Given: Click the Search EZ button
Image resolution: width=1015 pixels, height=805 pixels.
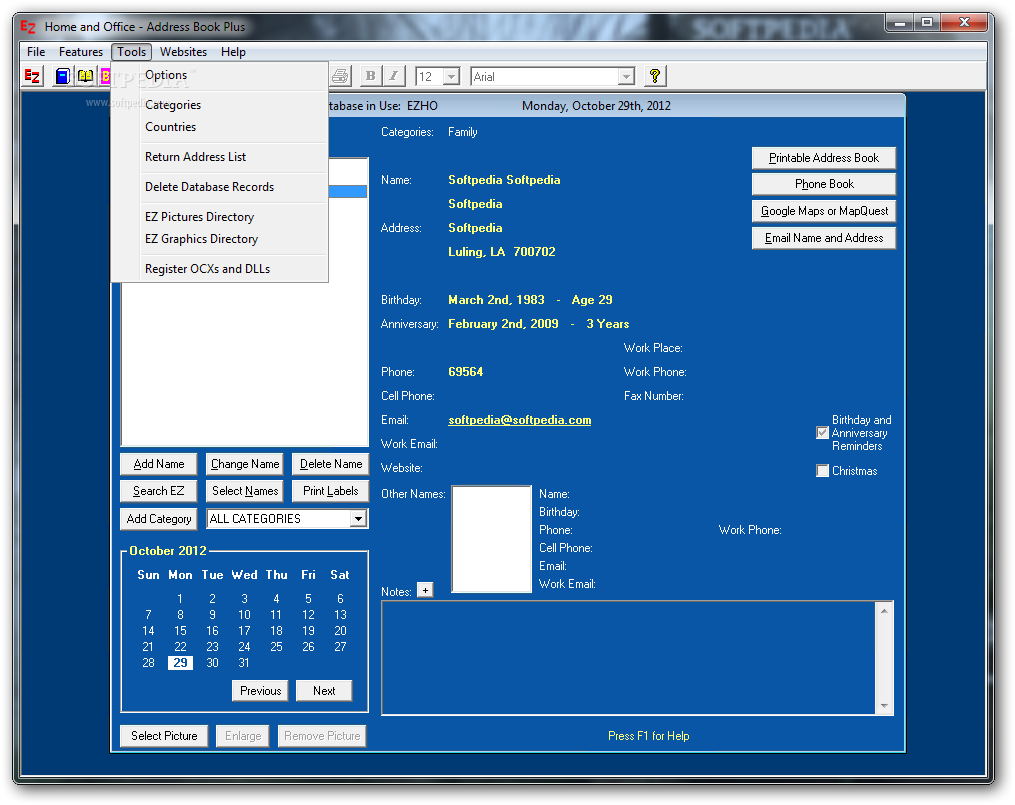Looking at the screenshot, I should click(x=159, y=491).
